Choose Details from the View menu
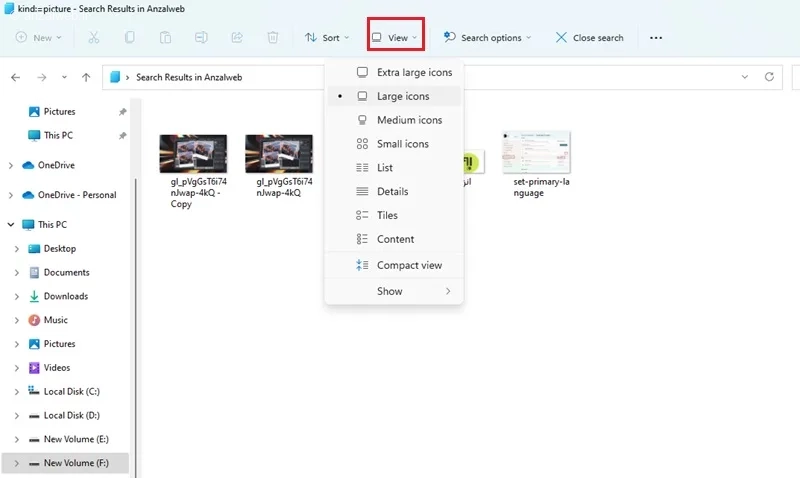This screenshot has height=478, width=800. tap(394, 191)
